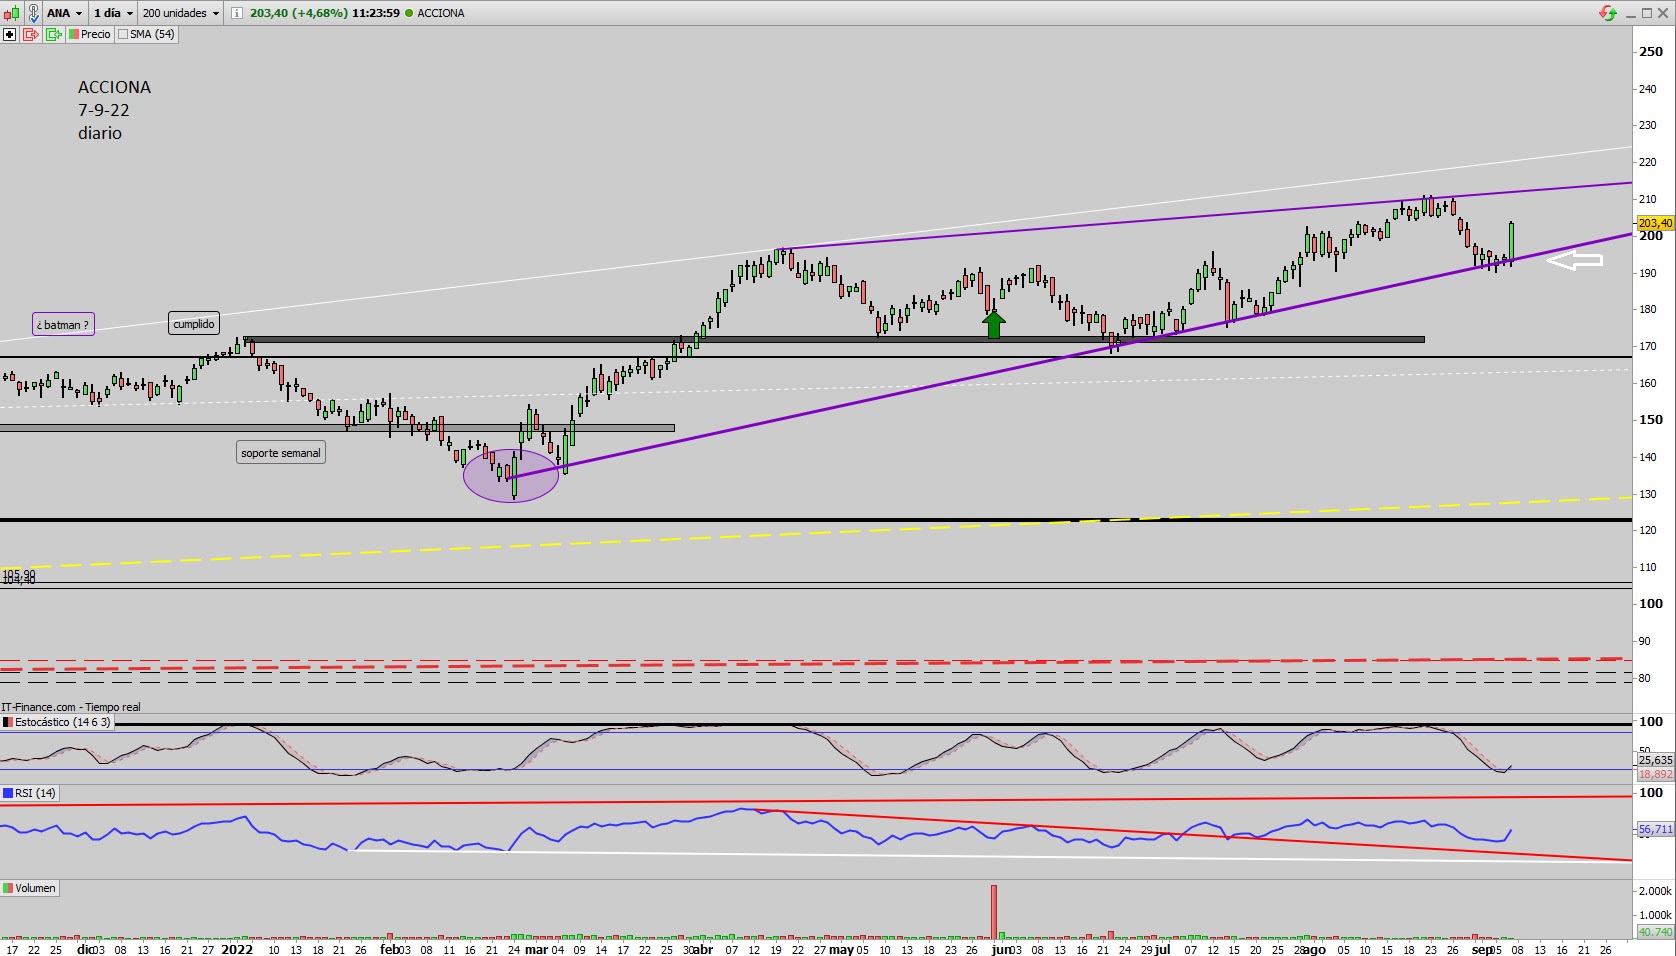The image size is (1676, 956).
Task: Click the 'jul' month label on time axis
Action: (1162, 949)
